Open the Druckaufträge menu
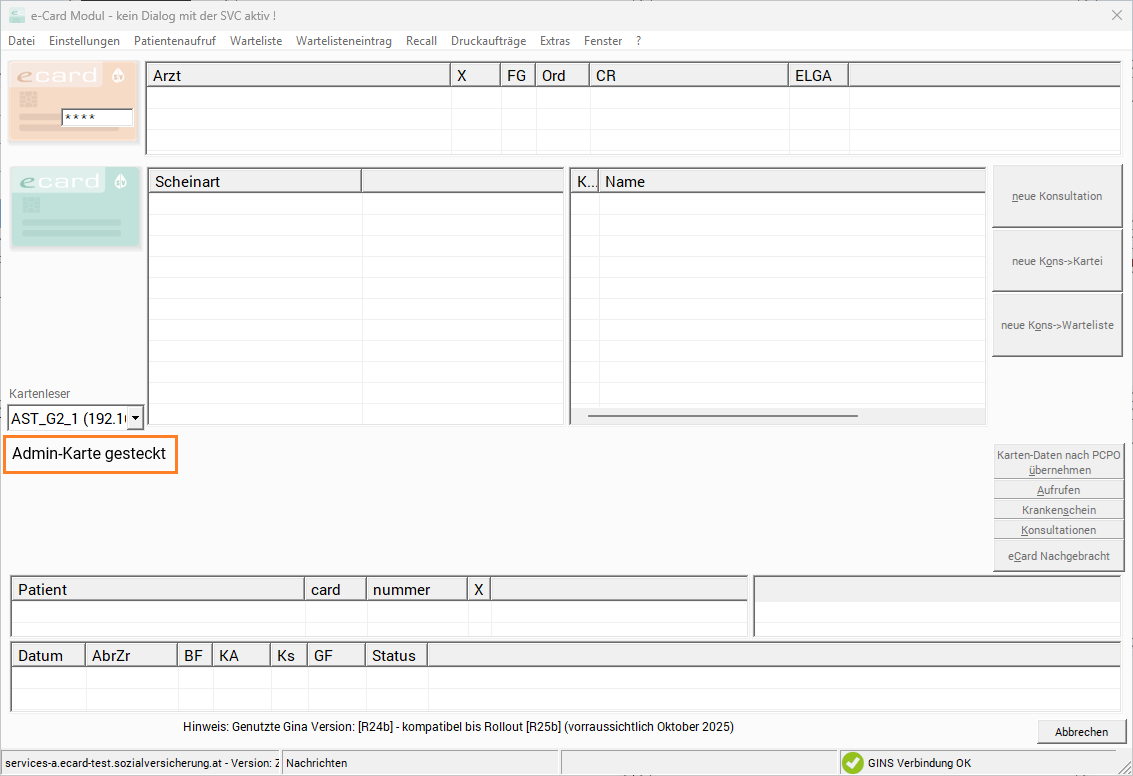Image resolution: width=1133 pixels, height=776 pixels. [x=488, y=41]
